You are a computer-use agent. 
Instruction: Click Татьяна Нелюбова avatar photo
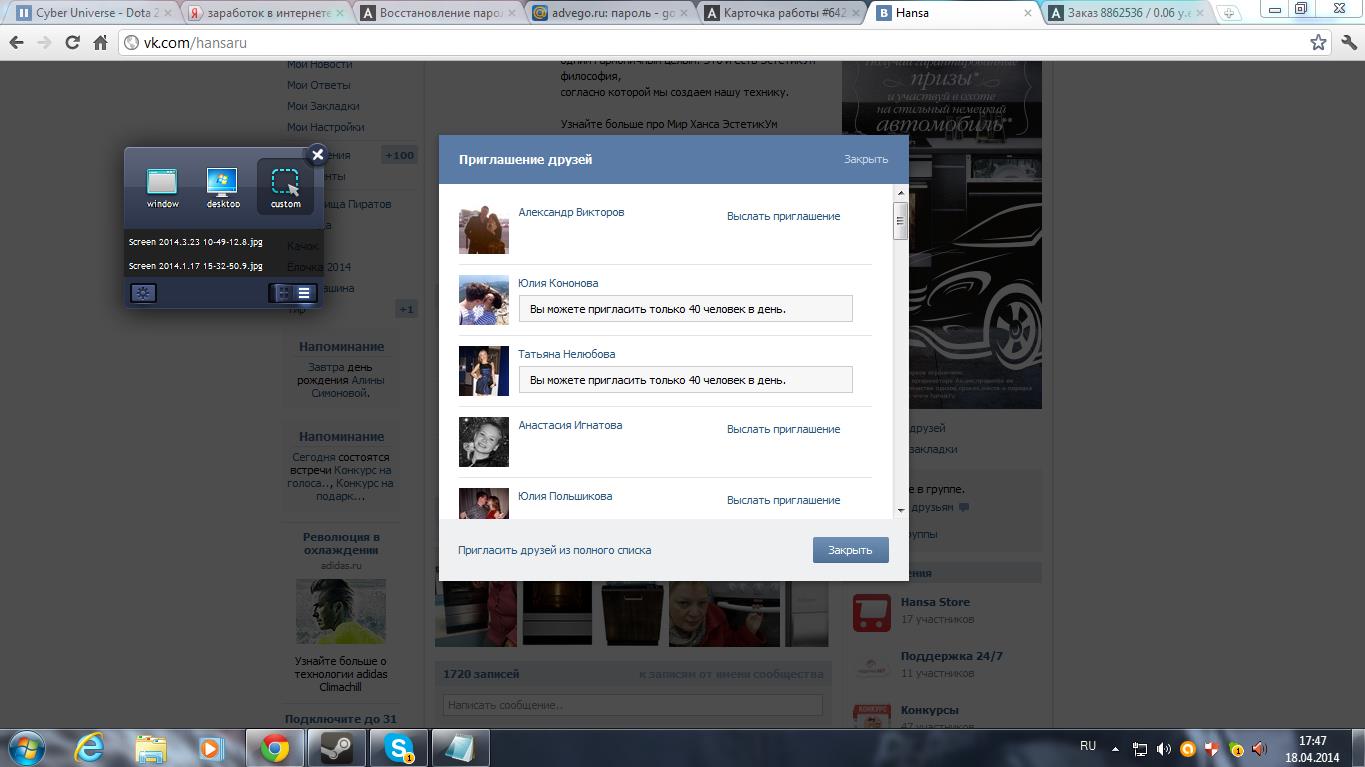(x=483, y=371)
